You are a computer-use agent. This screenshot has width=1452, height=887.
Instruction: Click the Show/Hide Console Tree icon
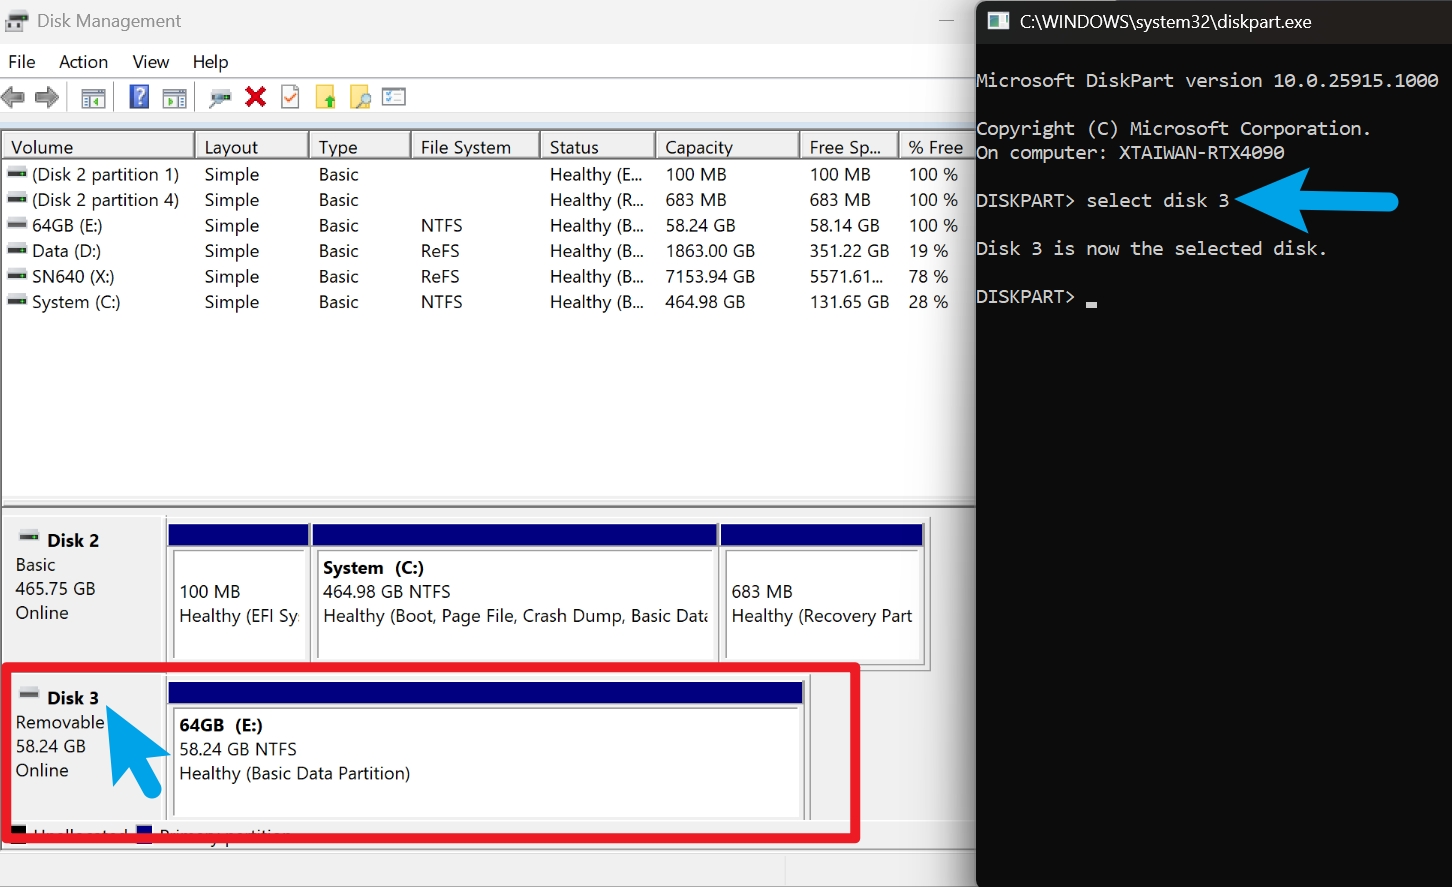93,97
